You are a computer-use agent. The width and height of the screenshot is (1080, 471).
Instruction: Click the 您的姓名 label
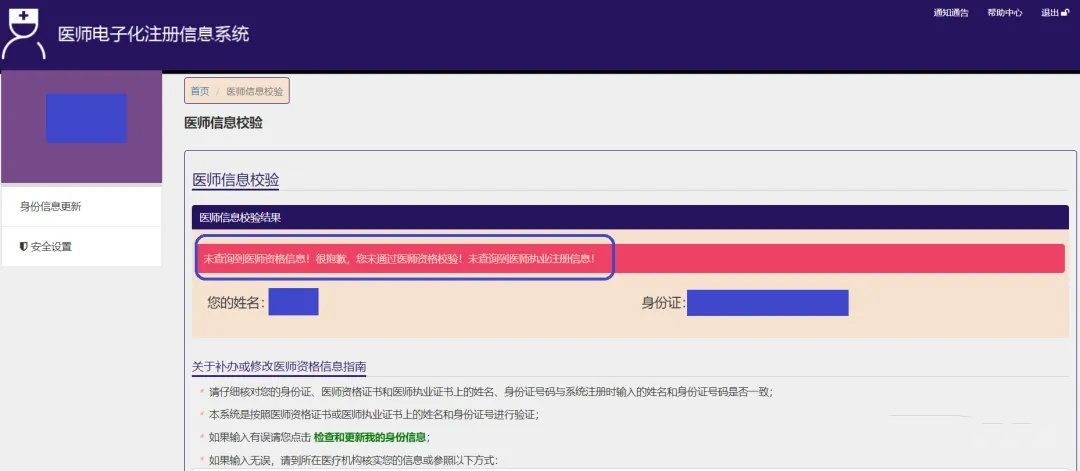(236, 303)
